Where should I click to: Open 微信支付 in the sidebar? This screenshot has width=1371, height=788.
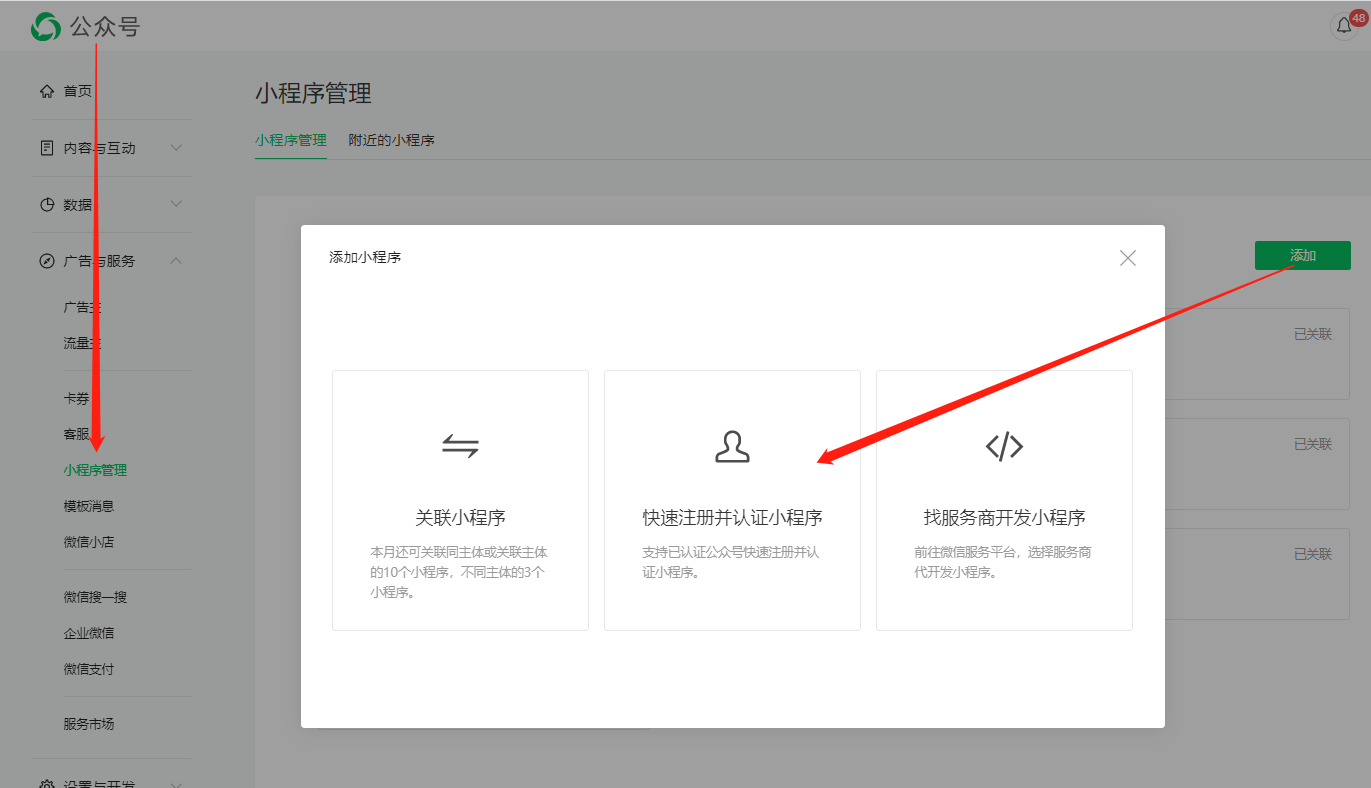click(89, 669)
